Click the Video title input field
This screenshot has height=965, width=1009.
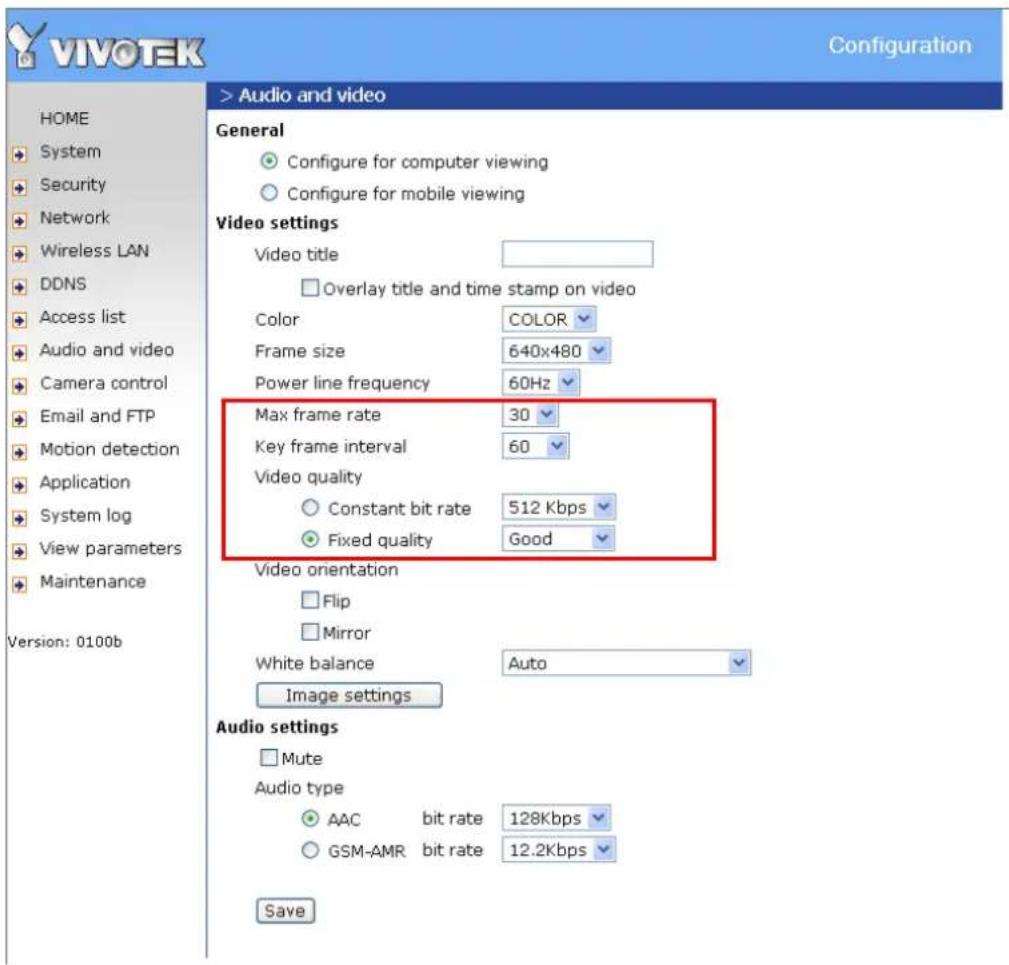pyautogui.click(x=577, y=254)
